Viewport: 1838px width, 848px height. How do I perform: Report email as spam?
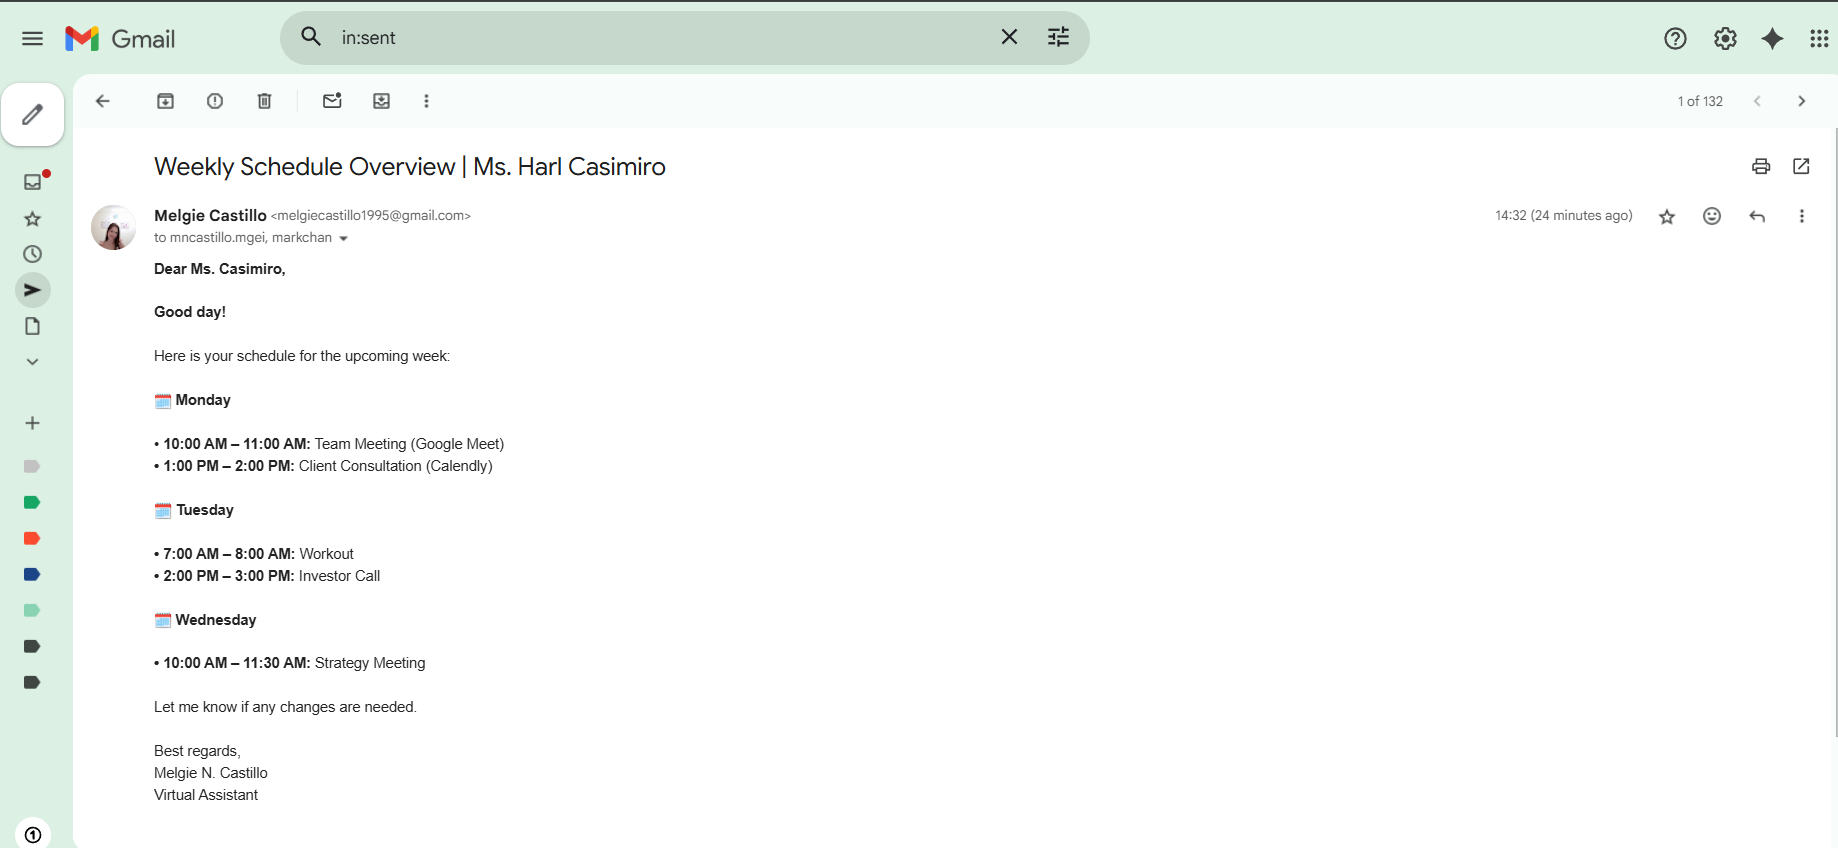click(x=215, y=101)
